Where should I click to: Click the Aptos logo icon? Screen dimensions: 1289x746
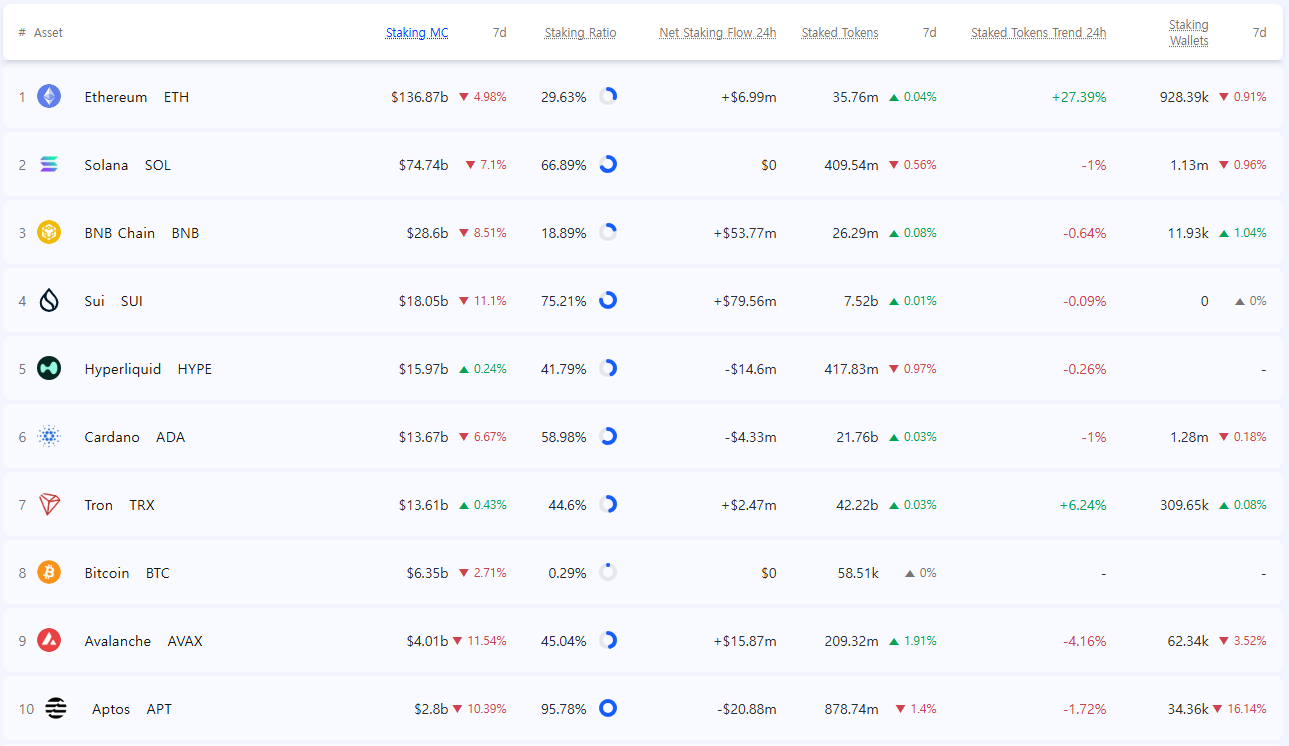coord(56,709)
